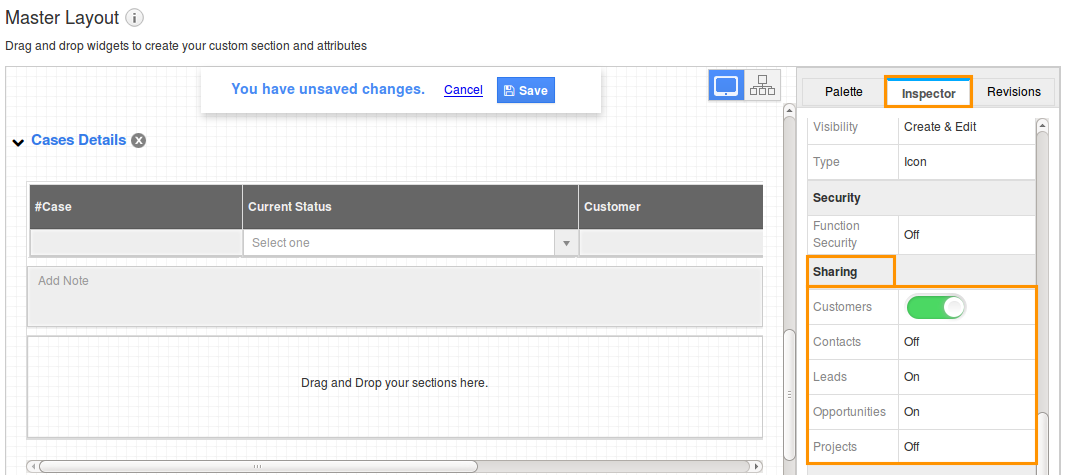Toggle Contacts sharing Off value
Viewport: 1065px width, 475px height.
911,342
